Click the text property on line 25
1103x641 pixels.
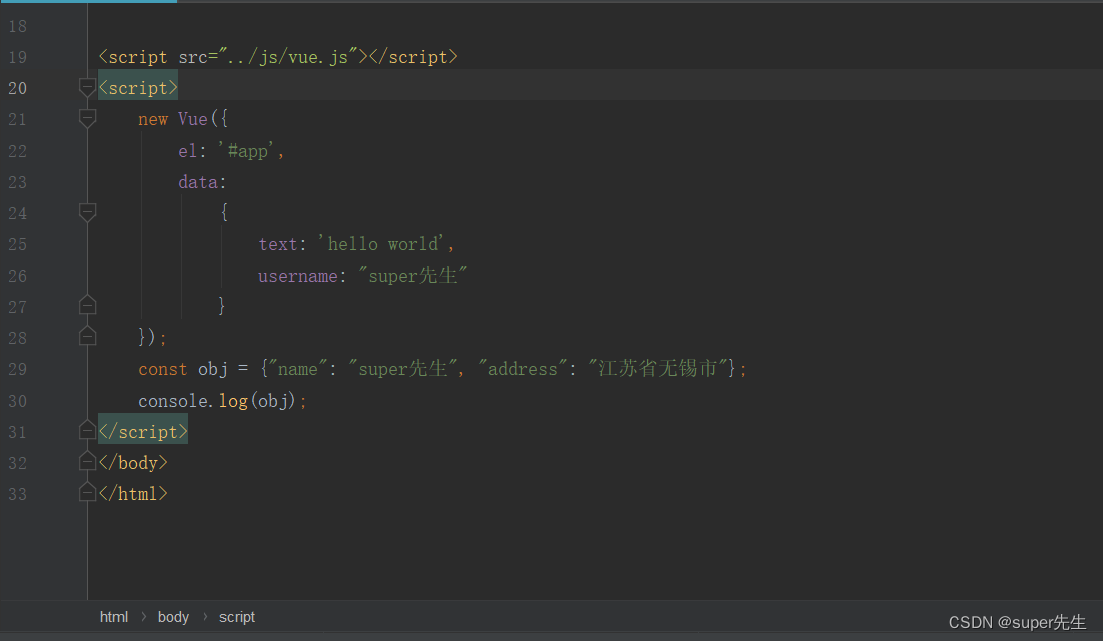pyautogui.click(x=278, y=244)
